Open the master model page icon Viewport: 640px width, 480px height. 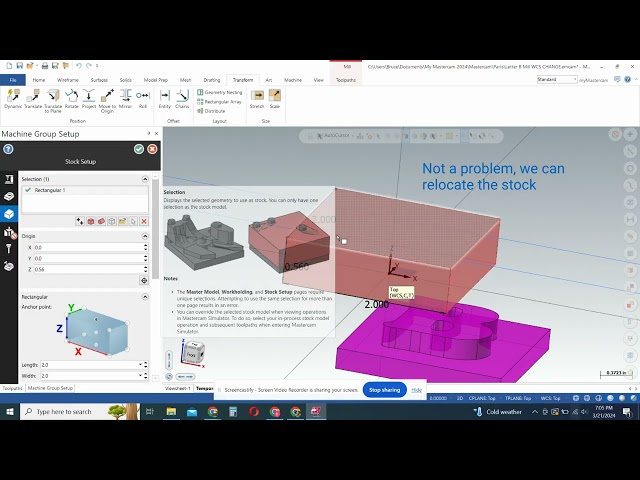[x=9, y=196]
